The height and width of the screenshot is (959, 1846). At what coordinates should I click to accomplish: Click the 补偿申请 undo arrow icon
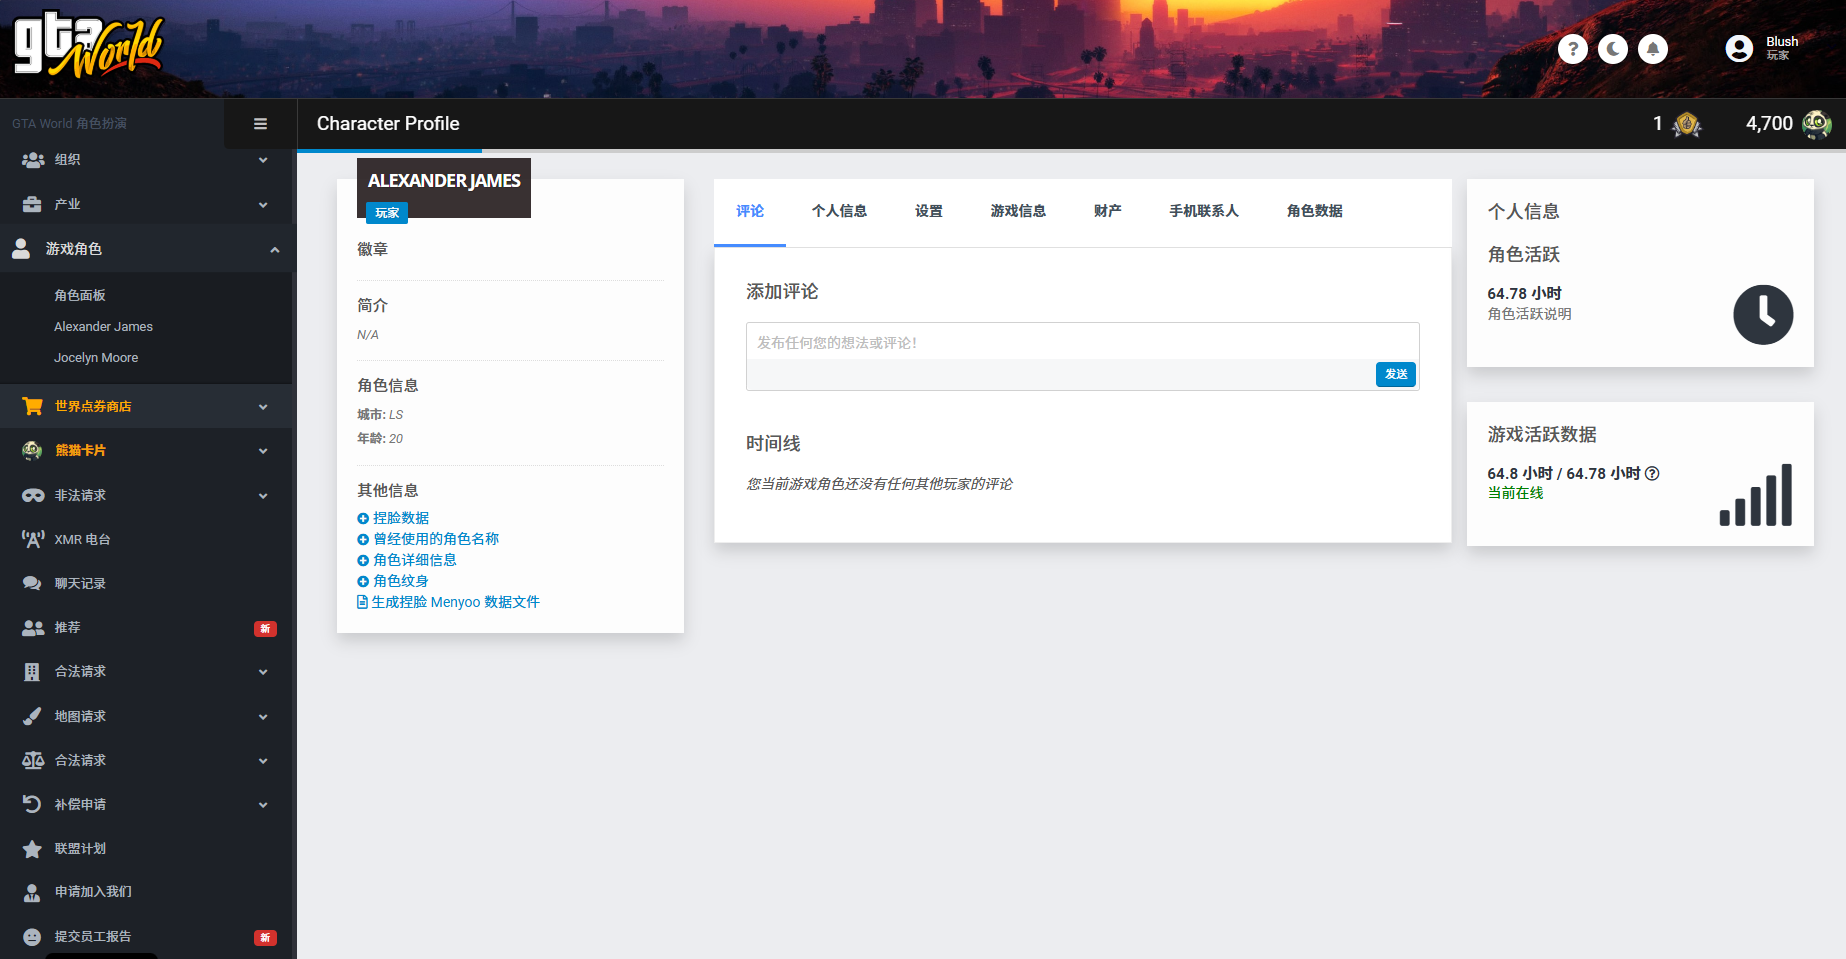[32, 804]
